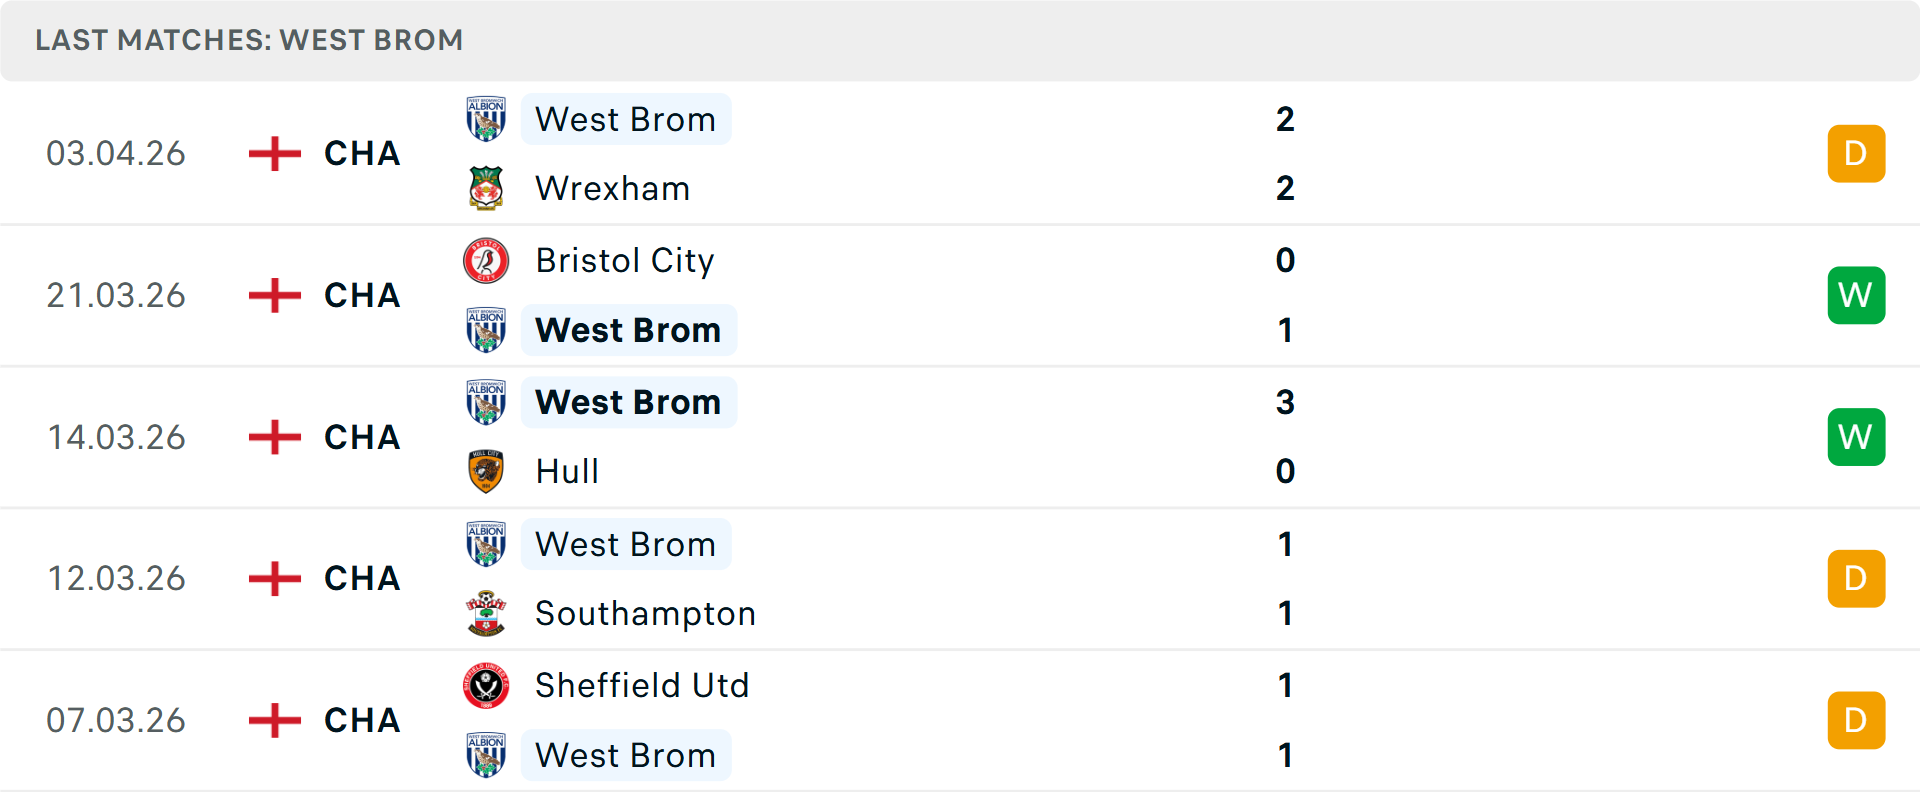Select the CHA label on the 14.03.26 match
The height and width of the screenshot is (792, 1920).
click(361, 437)
